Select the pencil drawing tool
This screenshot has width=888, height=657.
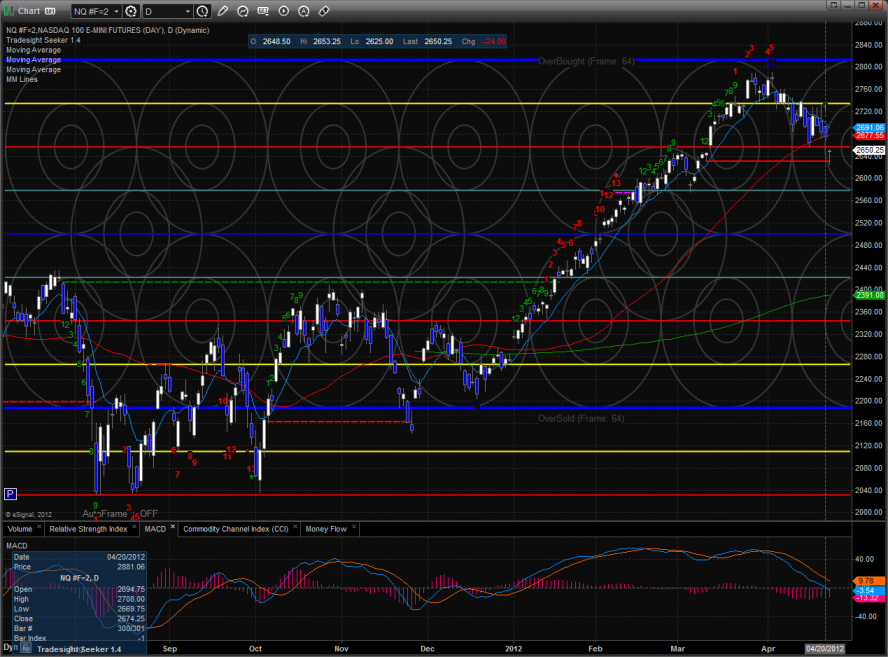[223, 11]
